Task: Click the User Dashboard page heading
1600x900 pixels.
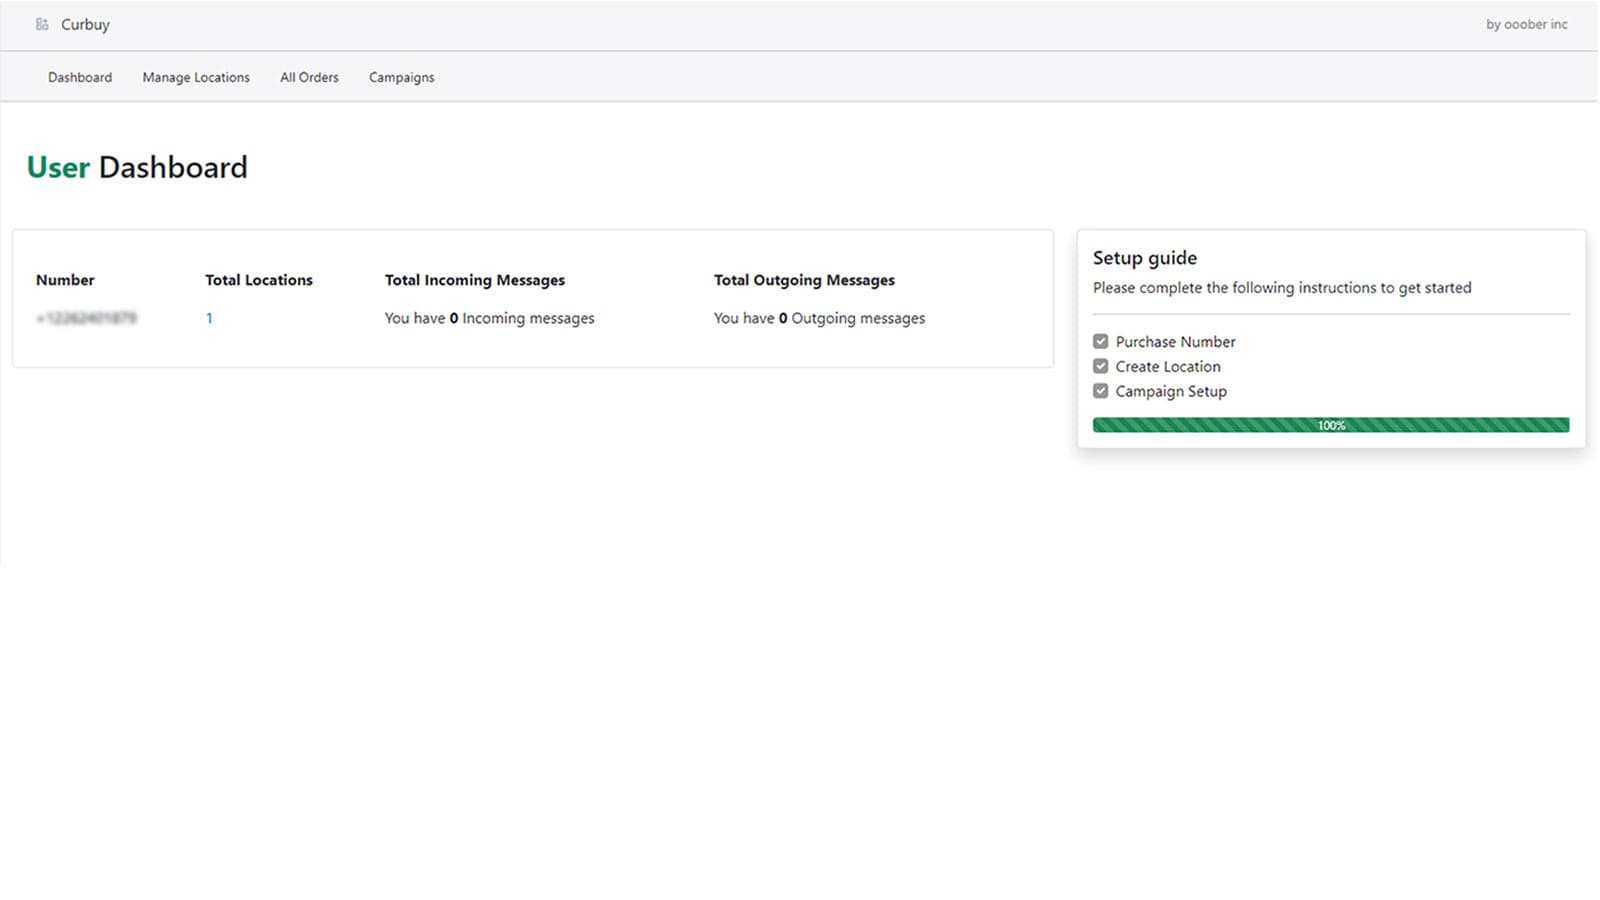Action: point(137,167)
